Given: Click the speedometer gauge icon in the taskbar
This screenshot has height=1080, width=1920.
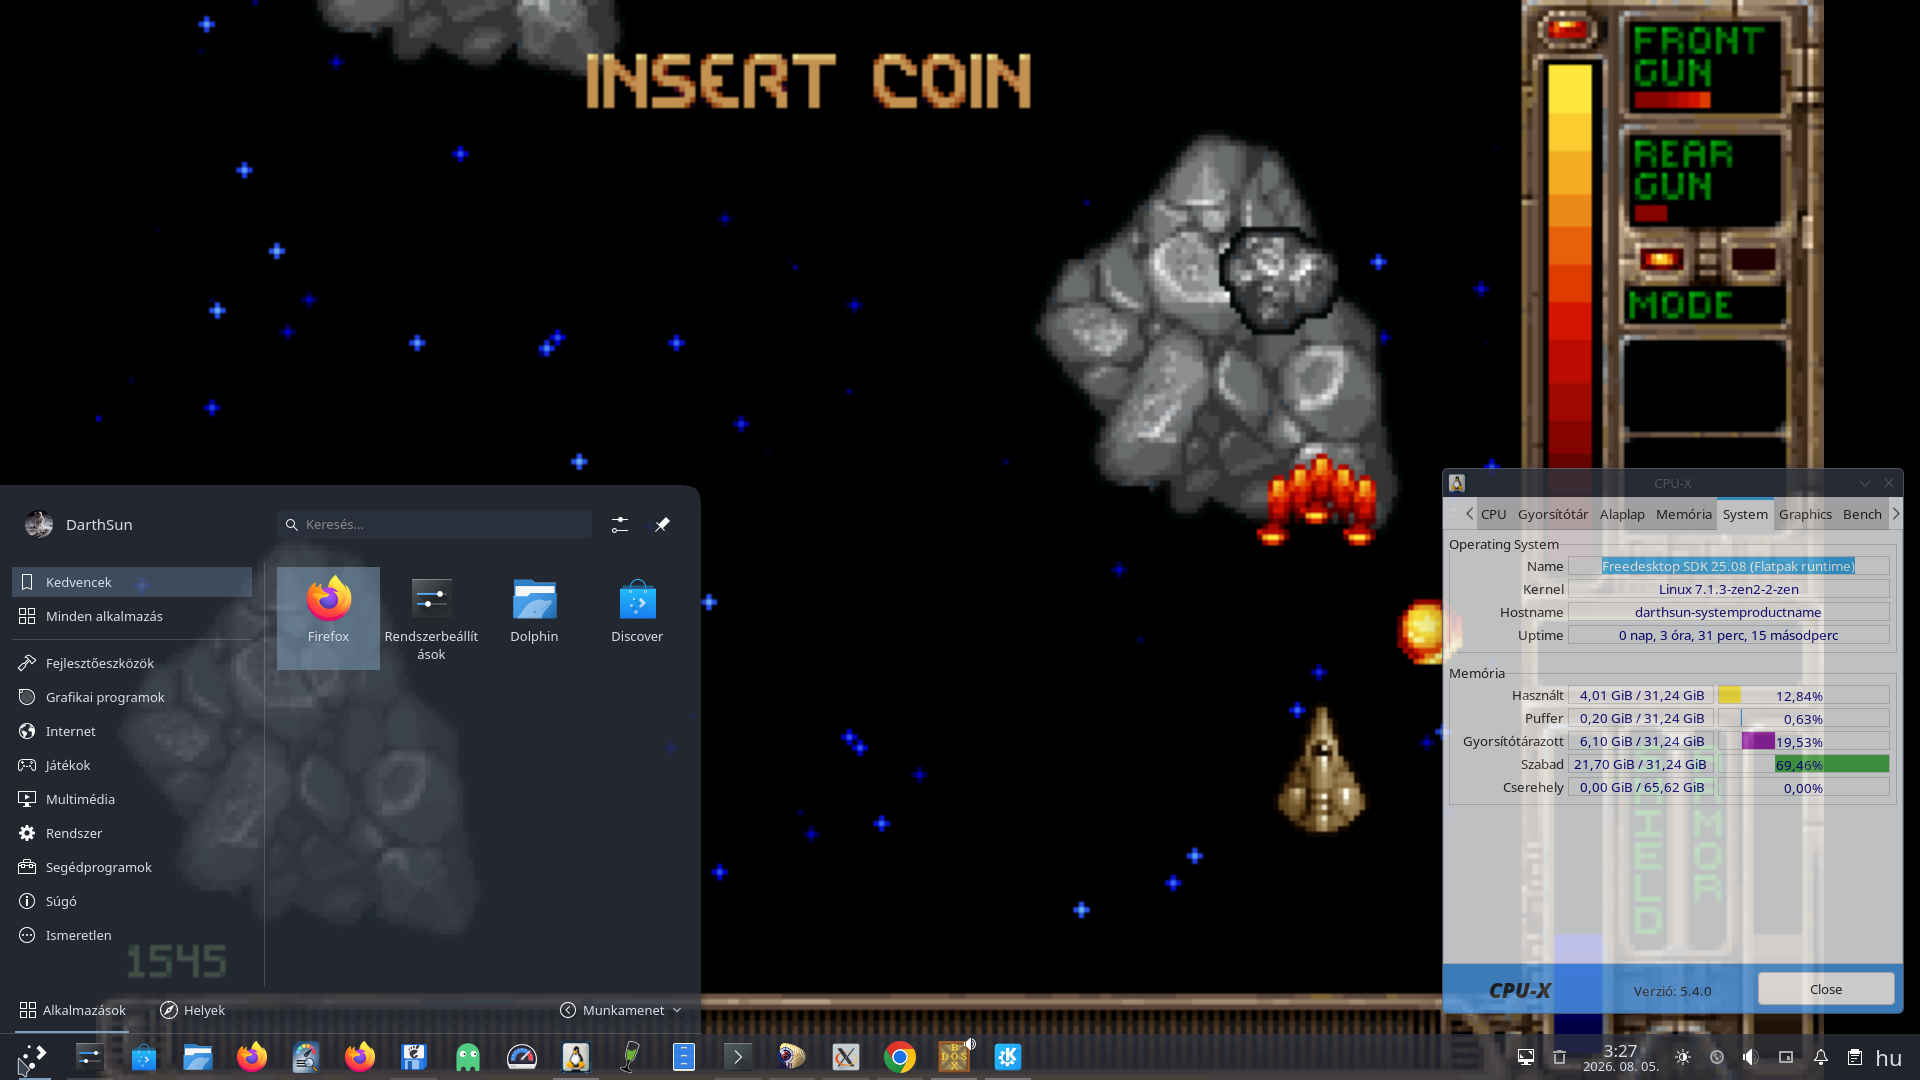Looking at the screenshot, I should point(522,1057).
